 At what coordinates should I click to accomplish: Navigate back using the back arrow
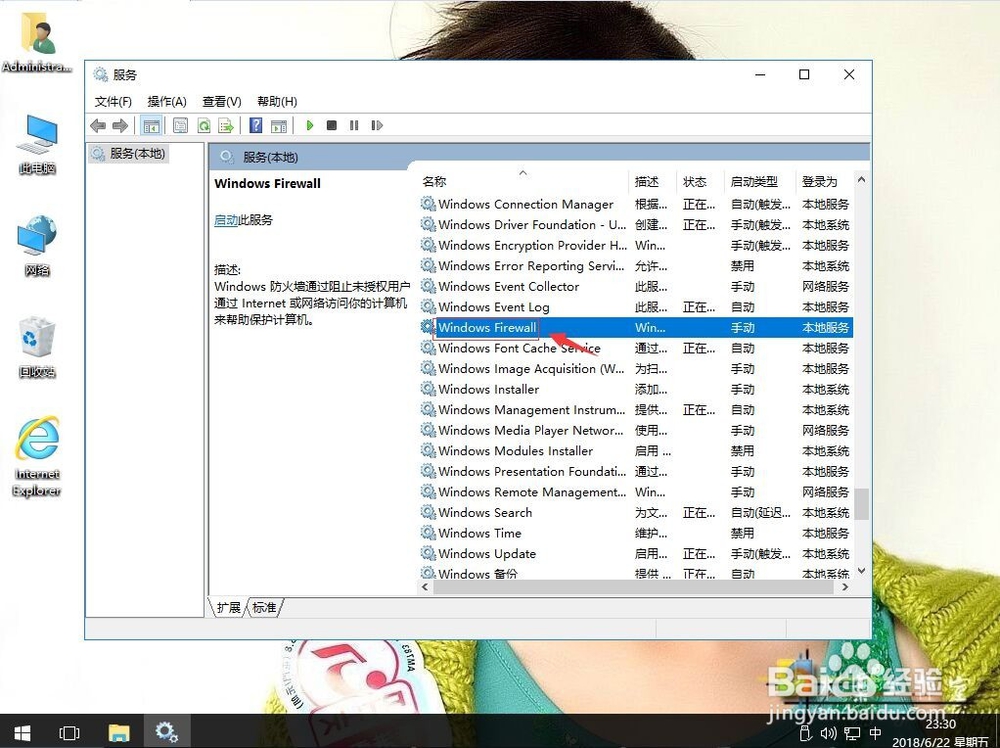96,125
